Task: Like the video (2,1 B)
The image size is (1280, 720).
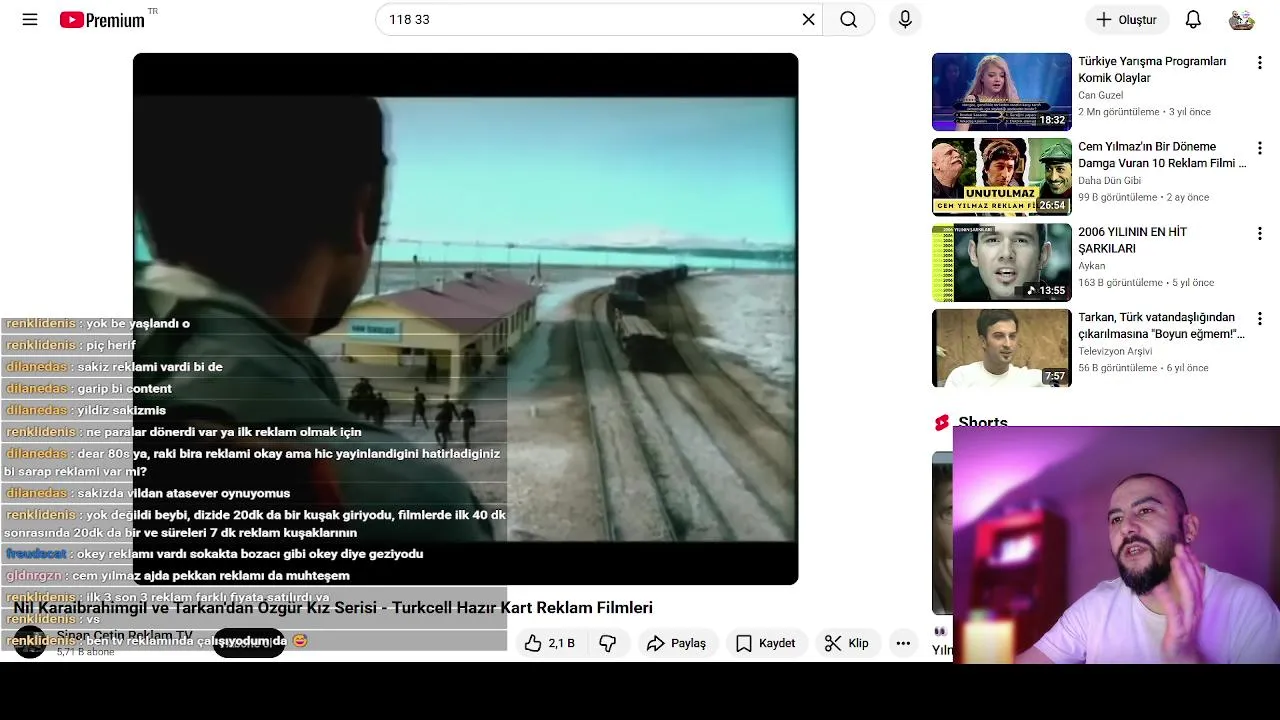Action: pyautogui.click(x=551, y=643)
